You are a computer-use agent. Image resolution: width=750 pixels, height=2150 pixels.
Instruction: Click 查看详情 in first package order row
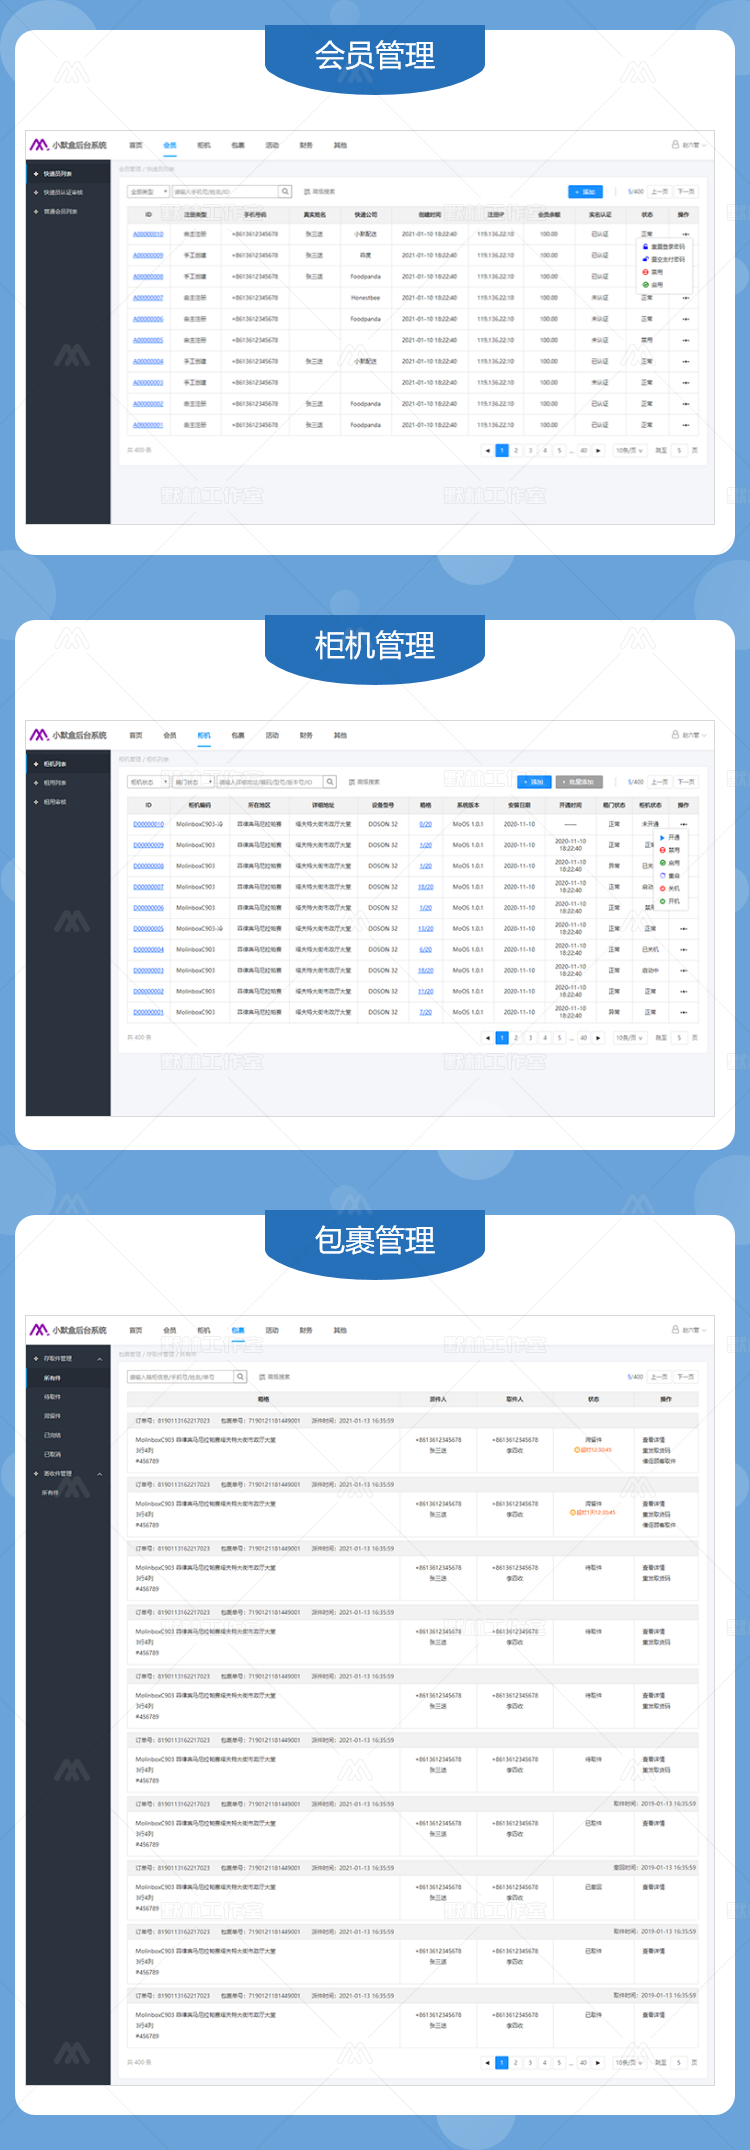point(653,1440)
